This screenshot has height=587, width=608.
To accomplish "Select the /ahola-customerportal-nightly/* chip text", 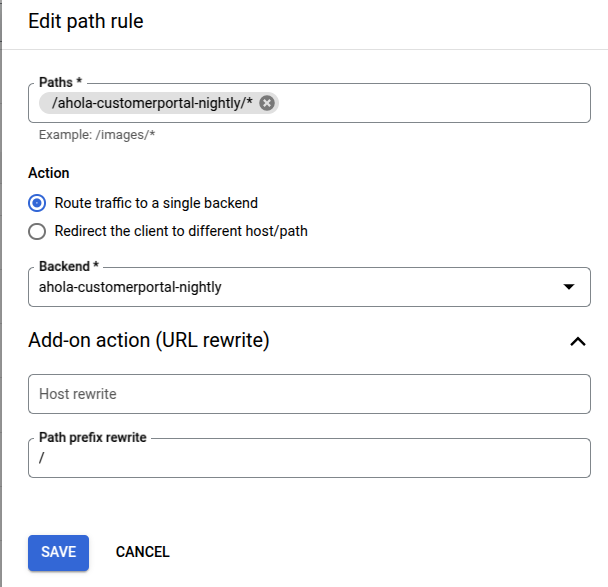I will 152,103.
